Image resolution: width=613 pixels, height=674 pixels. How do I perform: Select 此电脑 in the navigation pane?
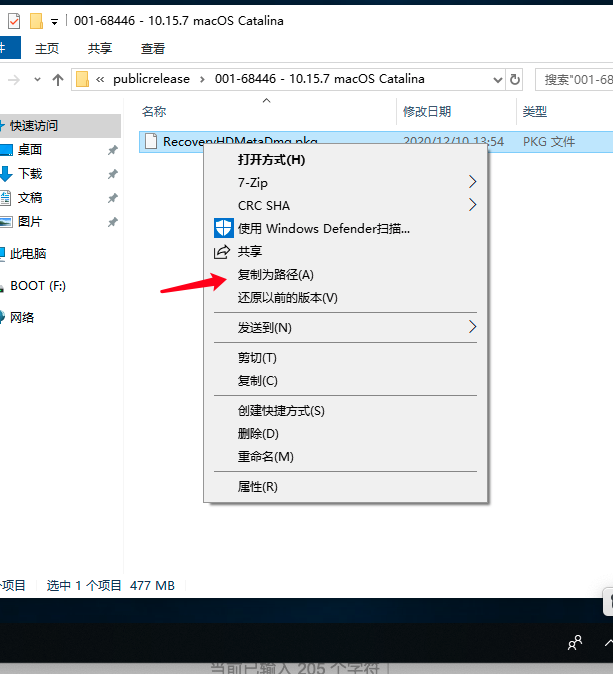coord(28,254)
